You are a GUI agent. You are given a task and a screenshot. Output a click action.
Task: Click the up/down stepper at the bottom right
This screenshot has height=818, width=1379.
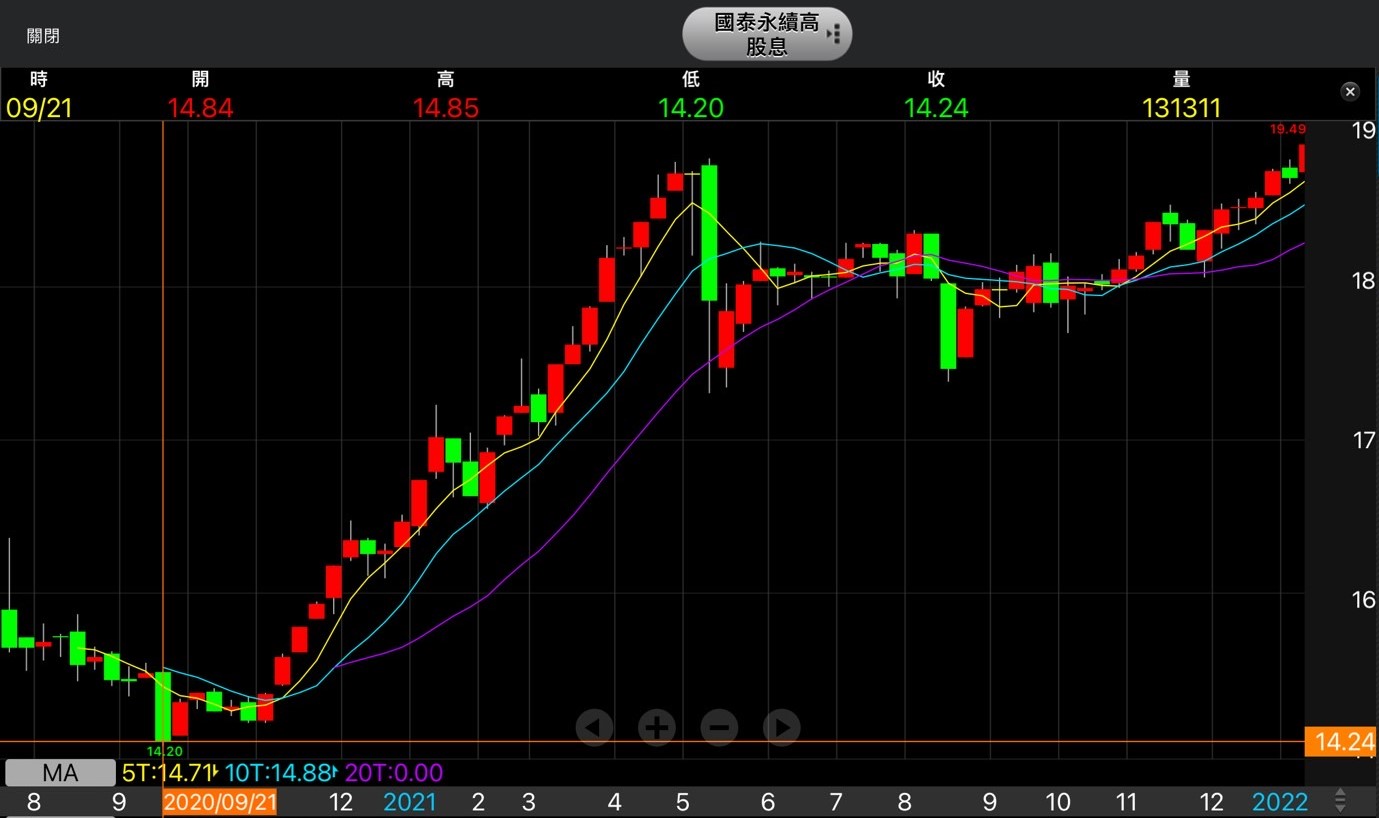(x=1340, y=801)
